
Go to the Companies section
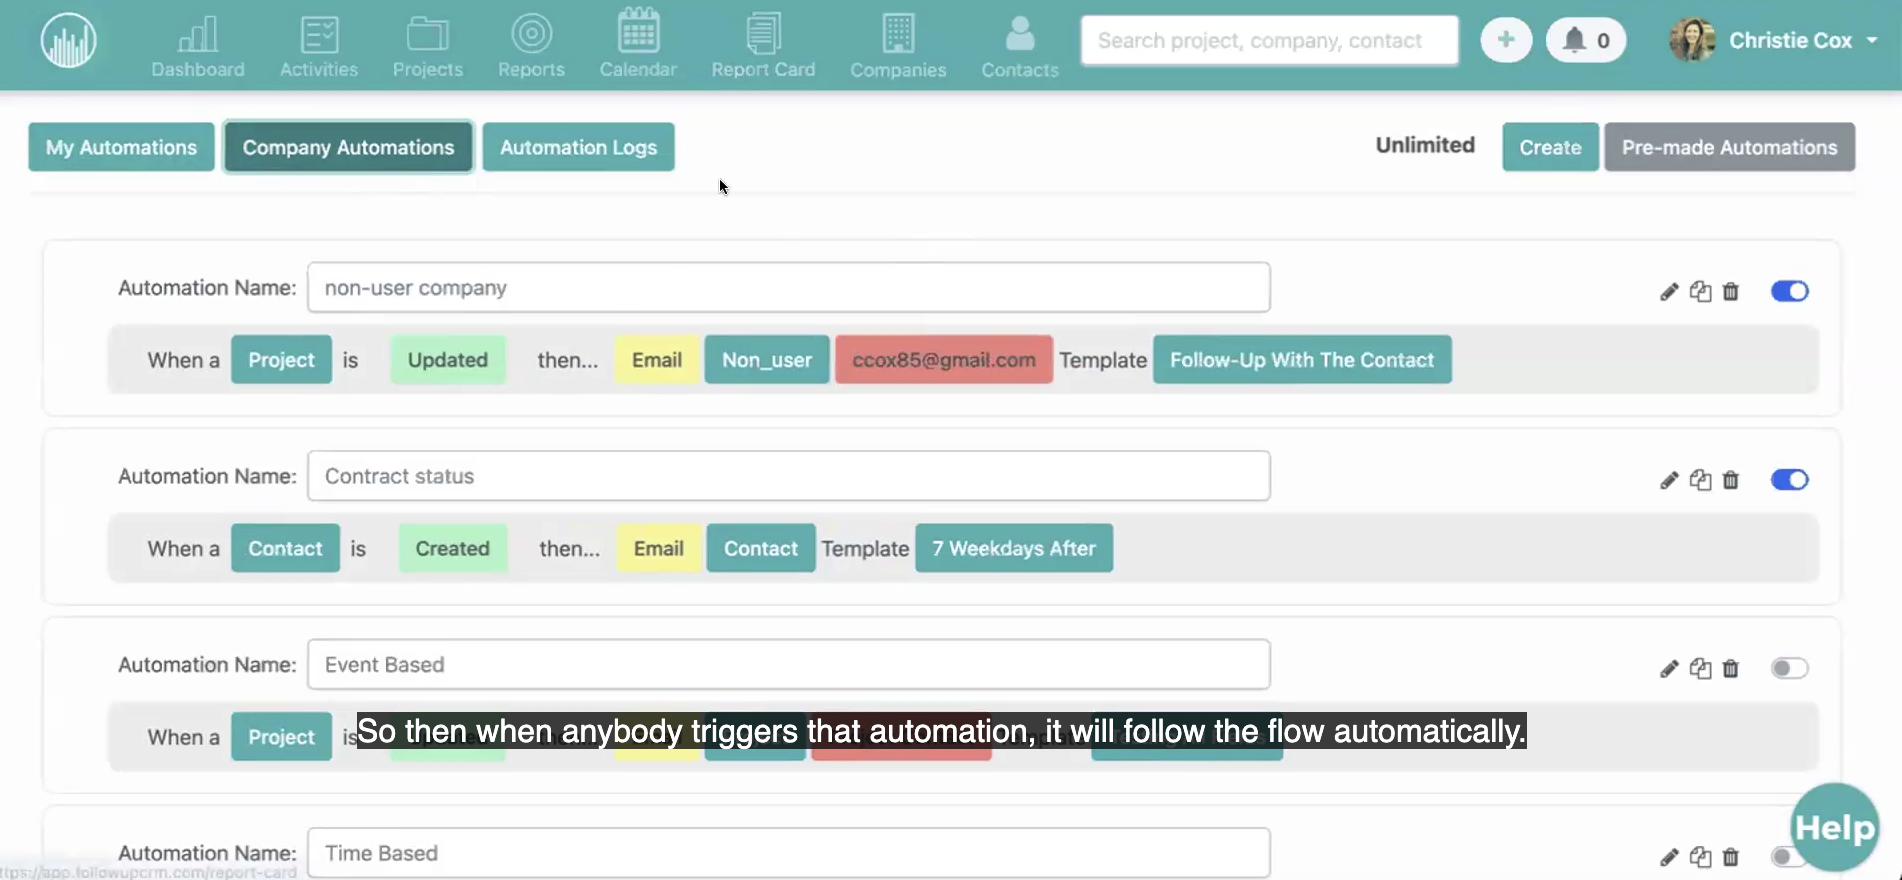click(898, 46)
